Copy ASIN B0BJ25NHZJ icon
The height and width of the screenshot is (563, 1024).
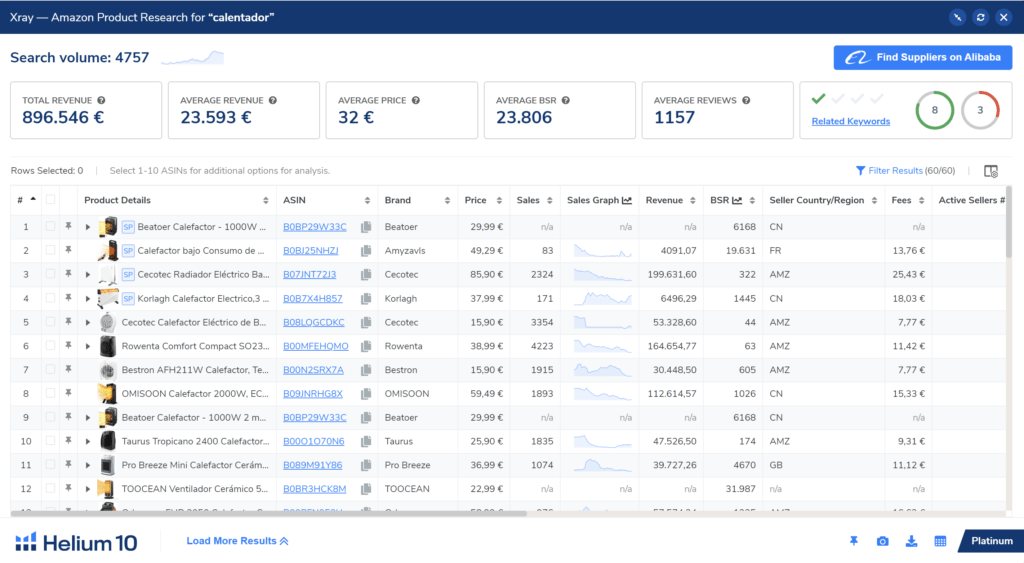click(x=366, y=251)
